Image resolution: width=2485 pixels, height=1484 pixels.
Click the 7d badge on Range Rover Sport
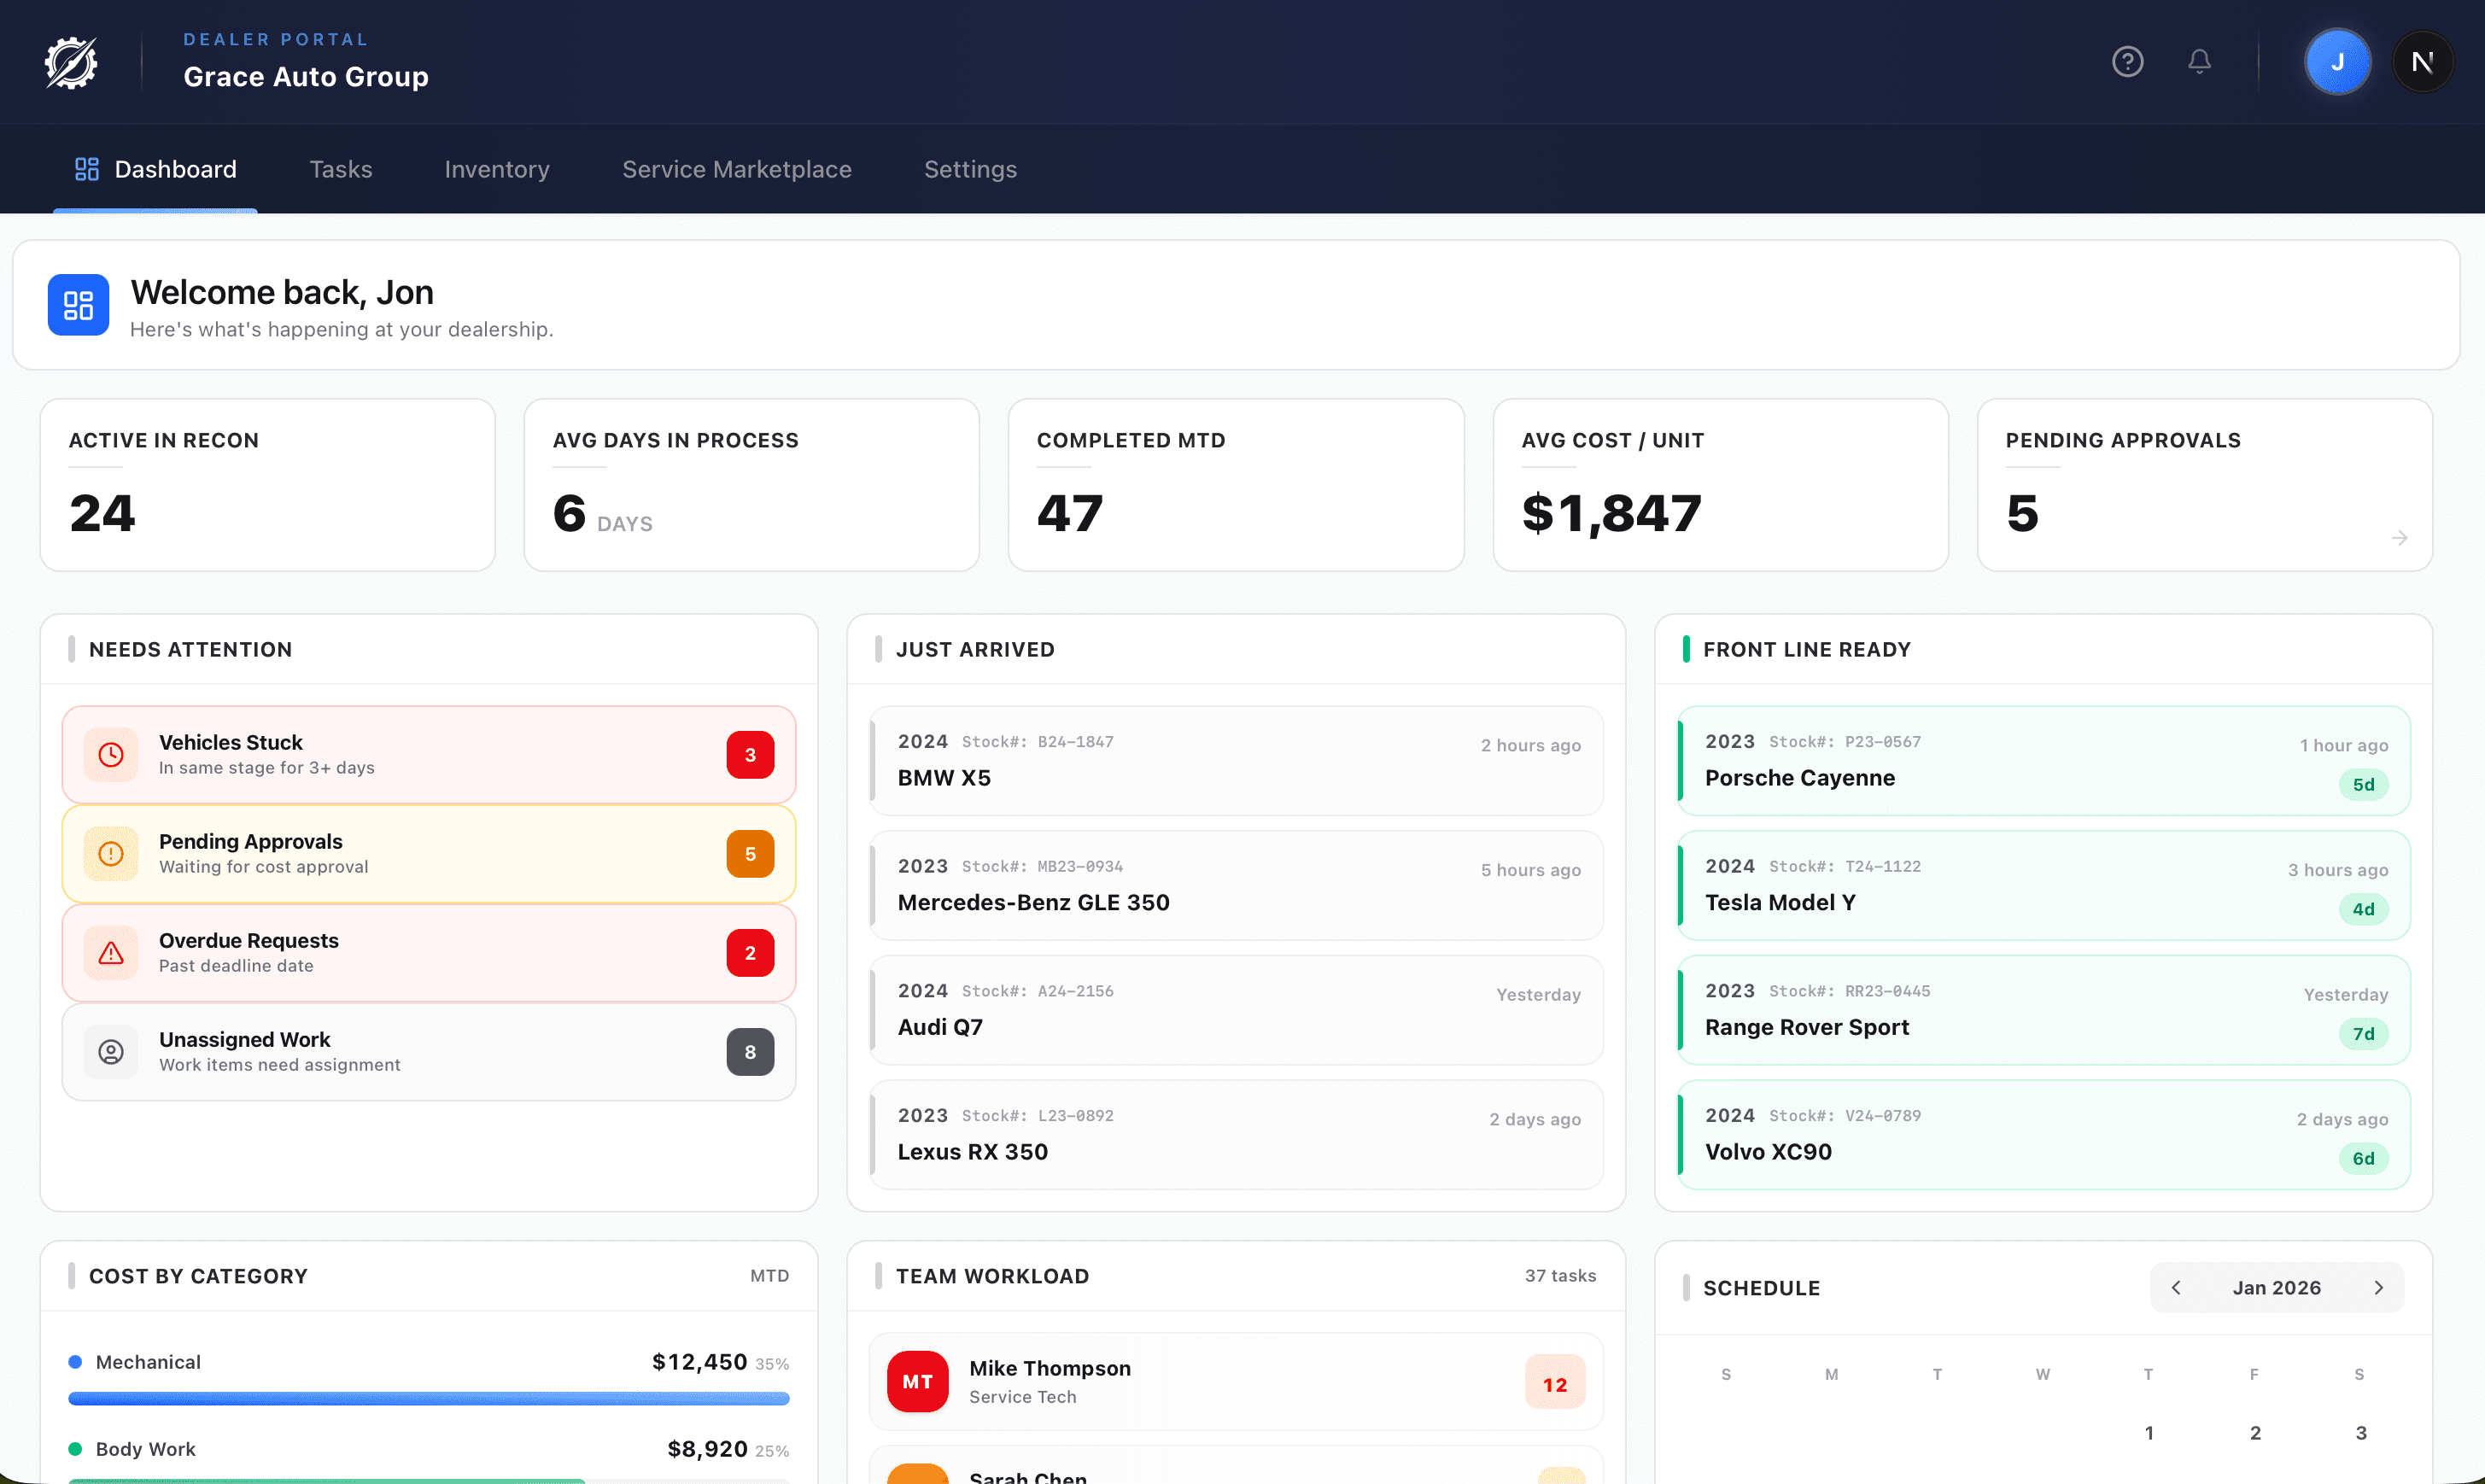coord(2363,1034)
